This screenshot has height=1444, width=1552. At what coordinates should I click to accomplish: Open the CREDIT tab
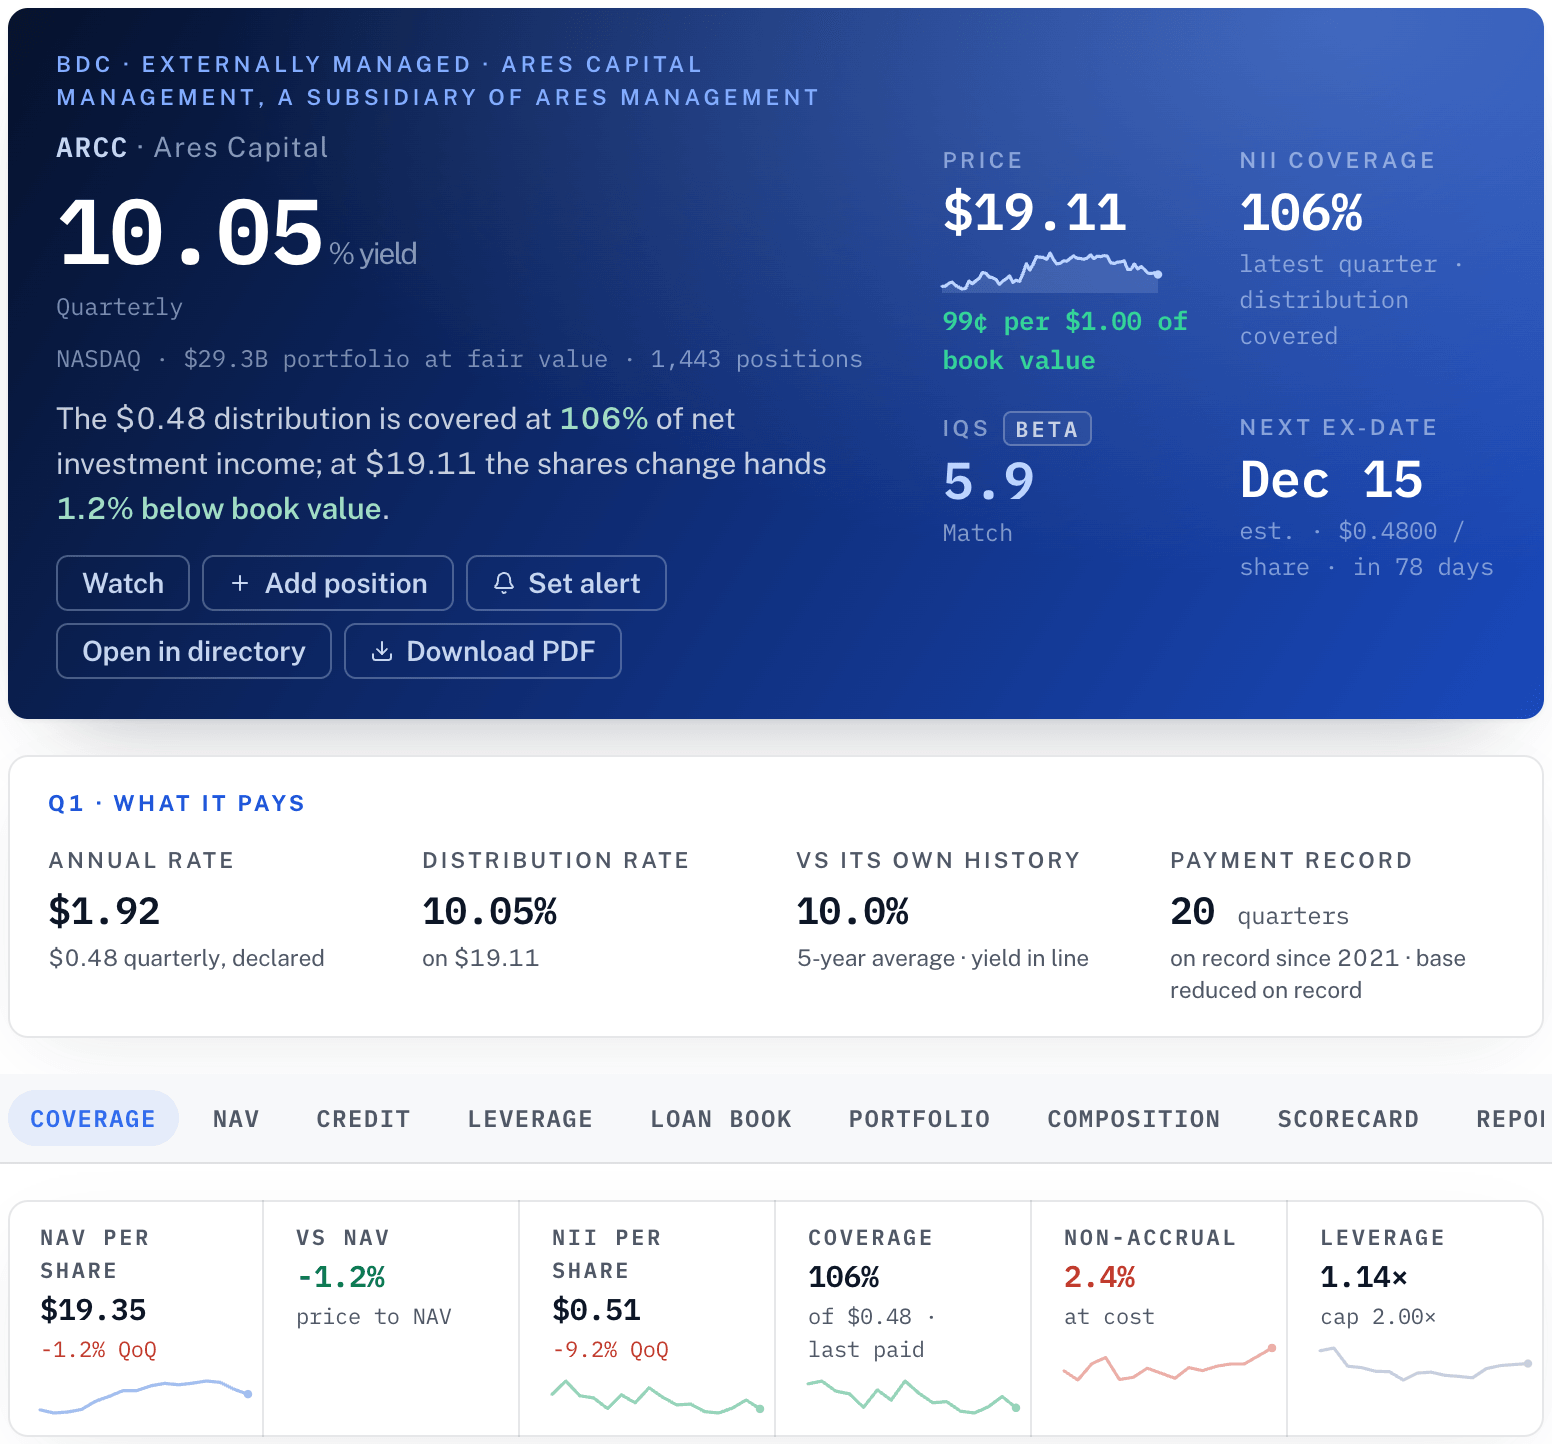pyautogui.click(x=363, y=1119)
